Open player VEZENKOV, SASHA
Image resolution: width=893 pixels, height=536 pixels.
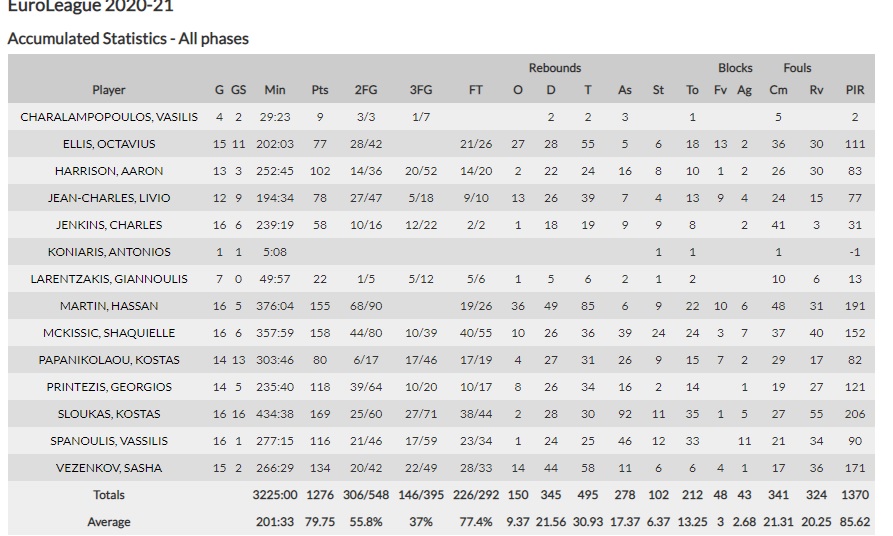coord(109,468)
